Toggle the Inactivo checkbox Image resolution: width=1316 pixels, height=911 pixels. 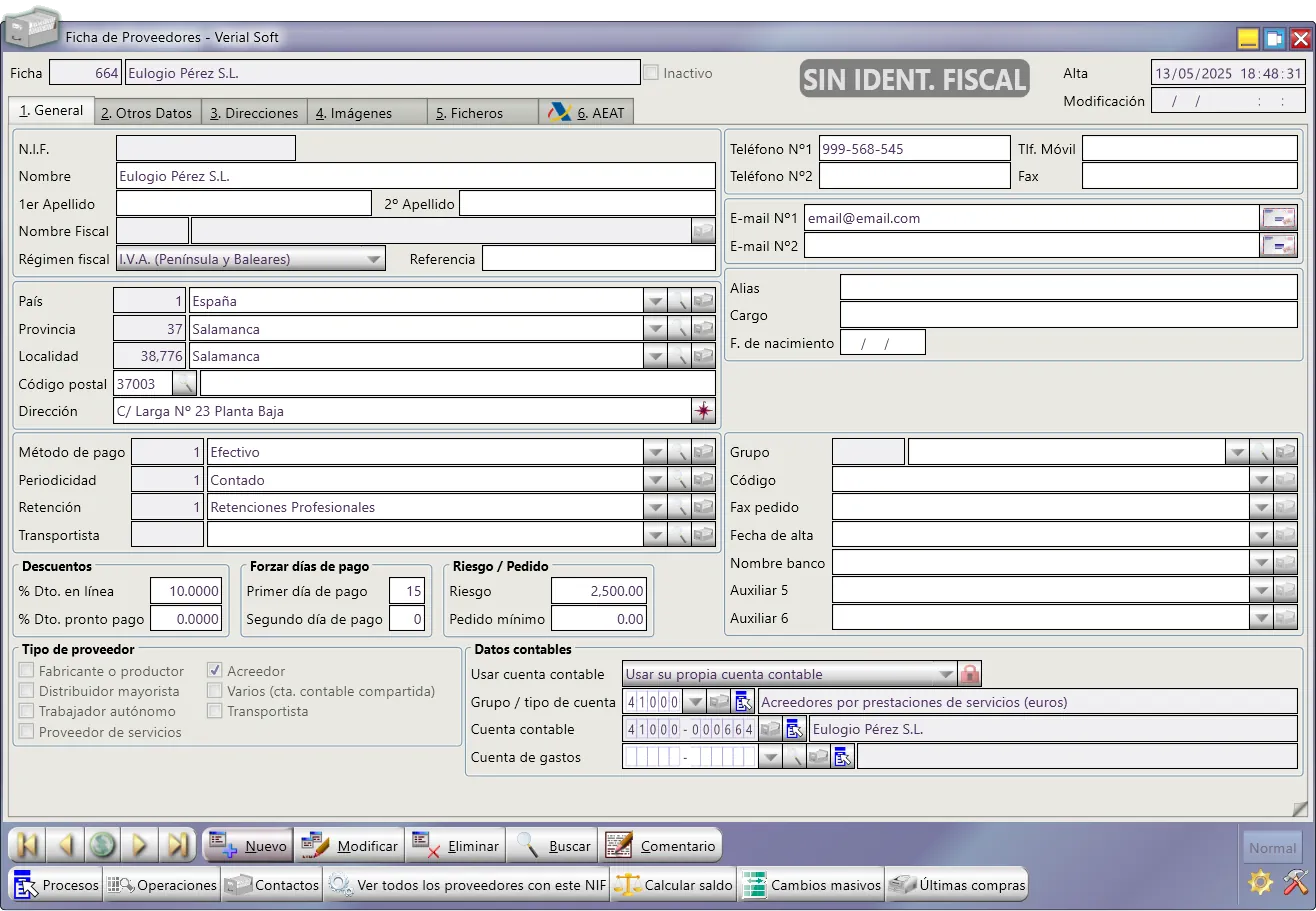(x=651, y=73)
